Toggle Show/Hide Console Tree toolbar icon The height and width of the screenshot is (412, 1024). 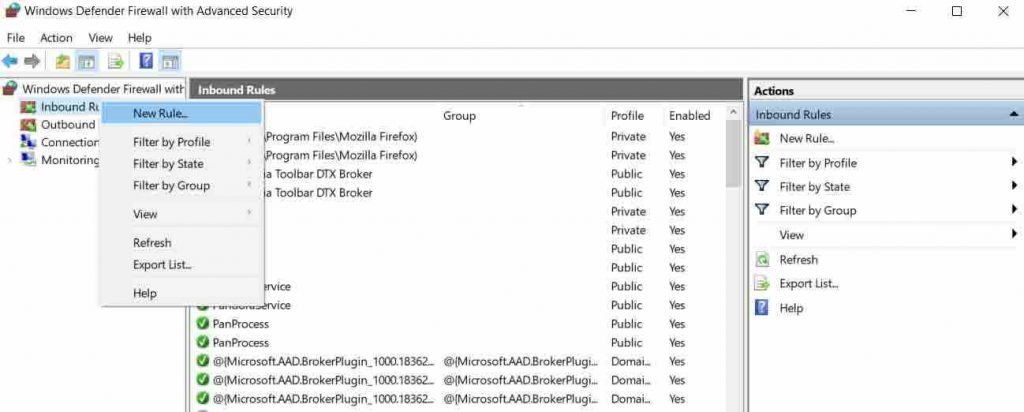pos(86,61)
